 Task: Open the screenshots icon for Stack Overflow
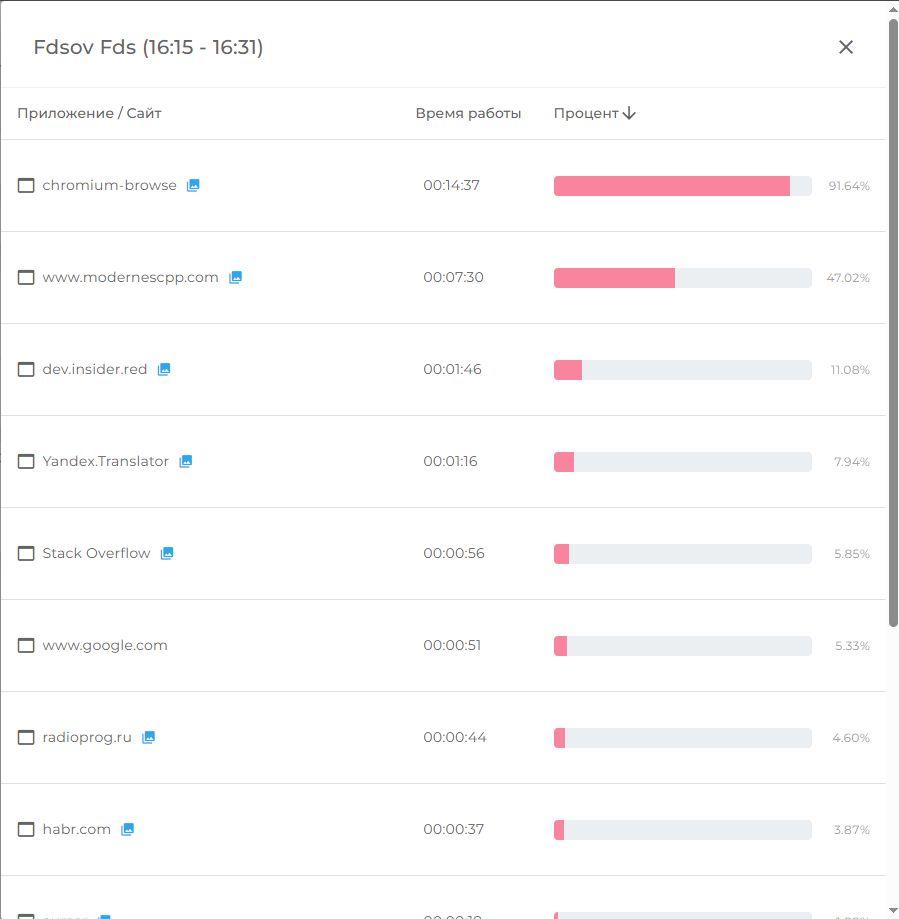pos(167,553)
